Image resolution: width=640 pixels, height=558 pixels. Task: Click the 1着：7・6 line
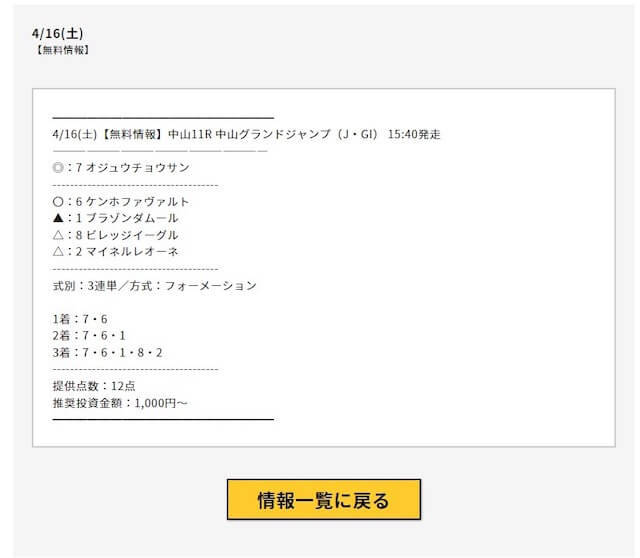[80, 319]
